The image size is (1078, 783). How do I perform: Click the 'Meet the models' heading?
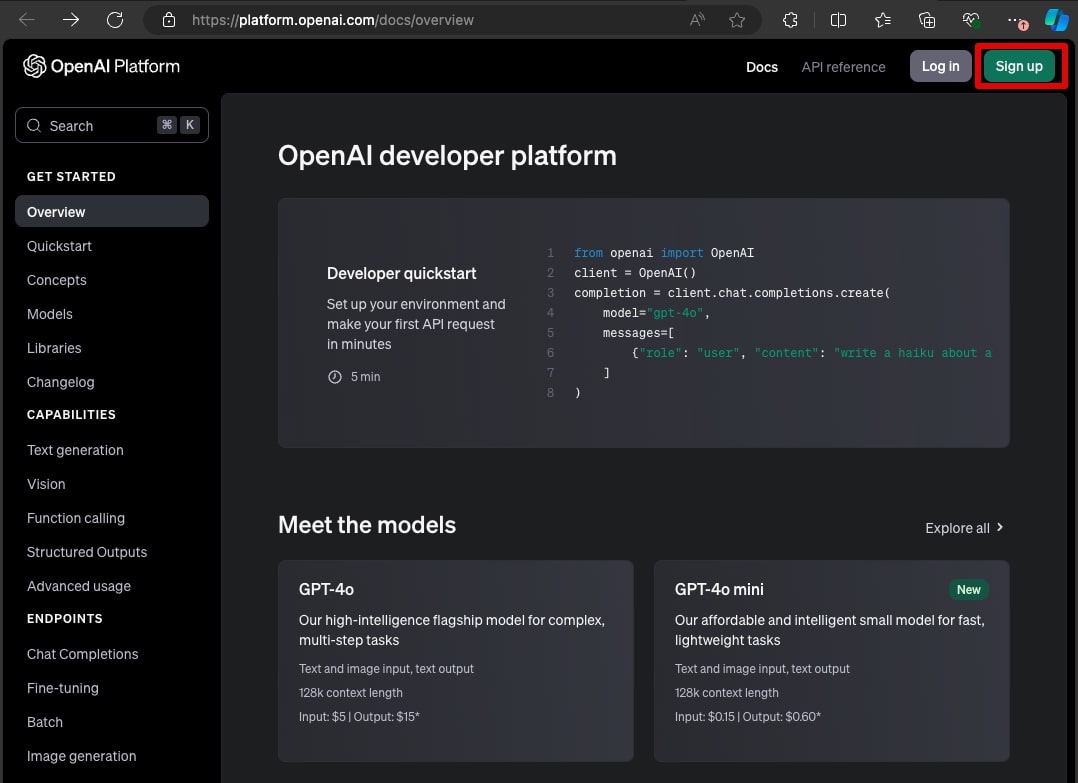point(367,525)
